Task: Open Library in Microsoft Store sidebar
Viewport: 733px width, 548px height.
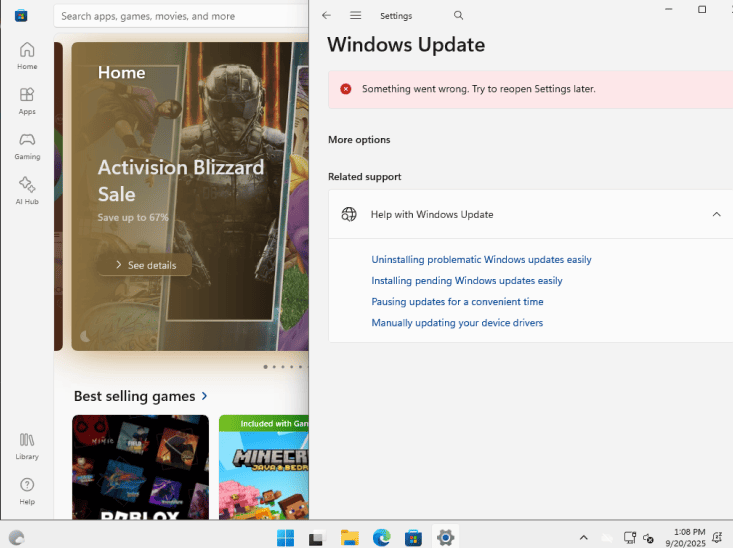Action: point(27,446)
